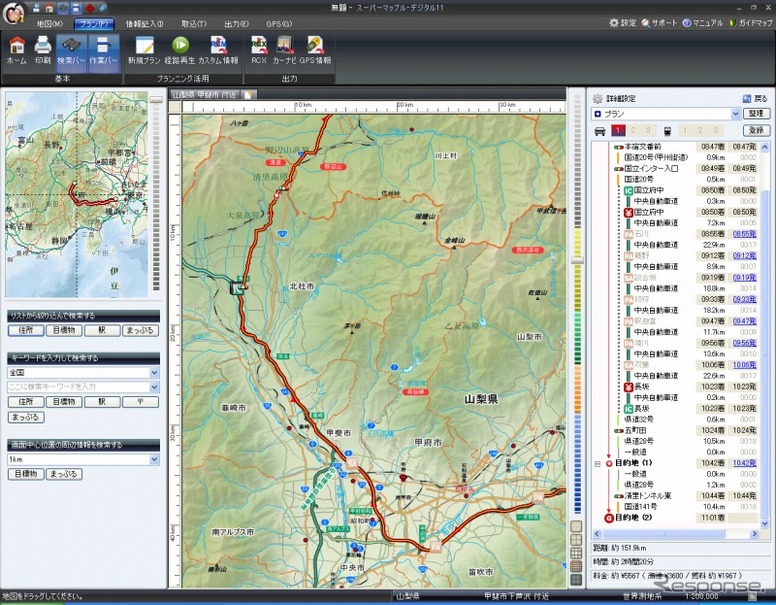The width and height of the screenshot is (776, 605).
Task: Open the 地図(M) menu tab
Action: point(49,23)
